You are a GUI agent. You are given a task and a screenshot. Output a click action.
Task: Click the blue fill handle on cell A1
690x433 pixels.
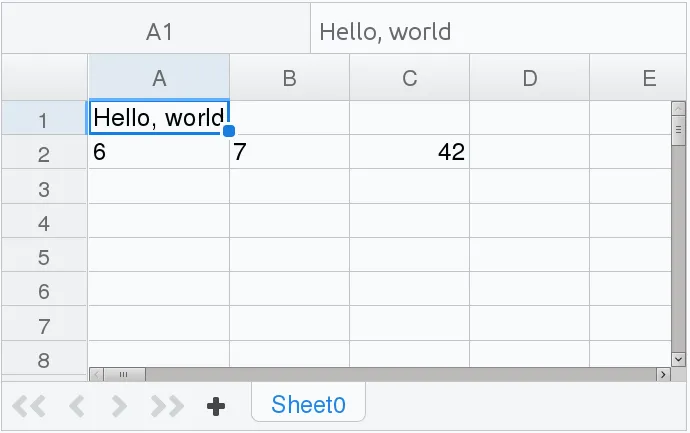(x=229, y=131)
